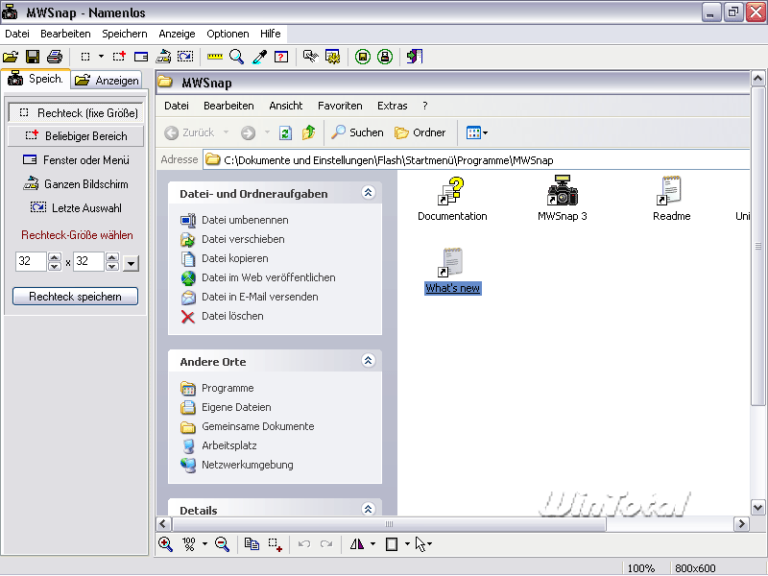
Task: Click the full desktop snap toolbar icon
Action: tap(163, 57)
